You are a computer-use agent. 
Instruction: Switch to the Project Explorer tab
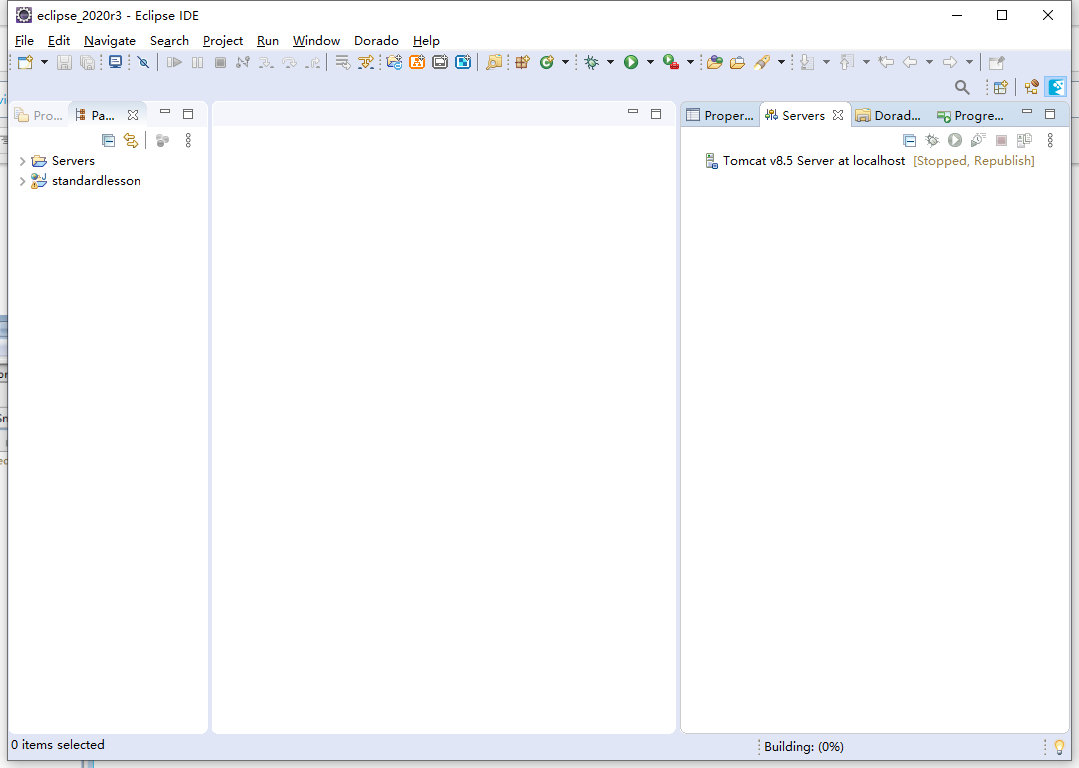pos(39,115)
